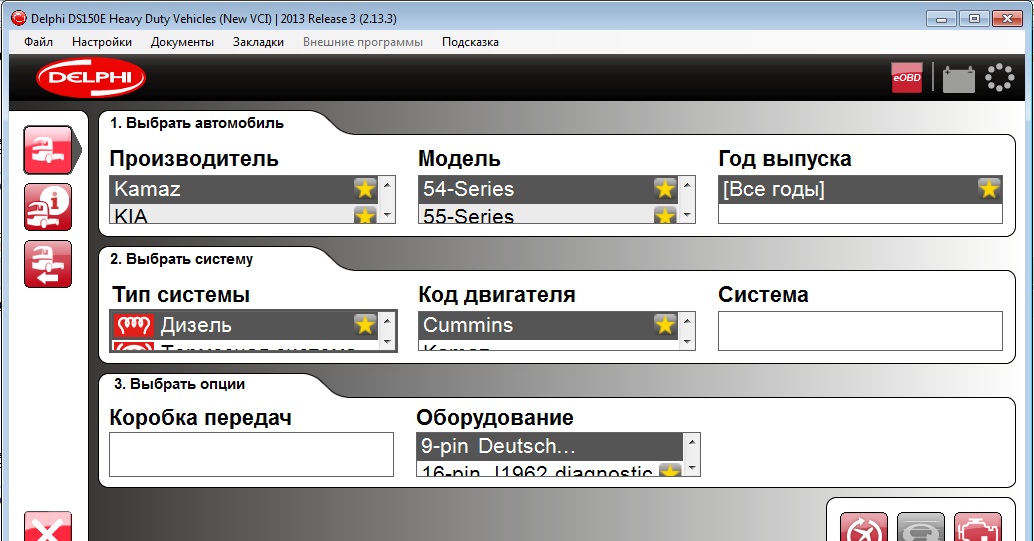Click the Delphi logo

pyautogui.click(x=91, y=78)
